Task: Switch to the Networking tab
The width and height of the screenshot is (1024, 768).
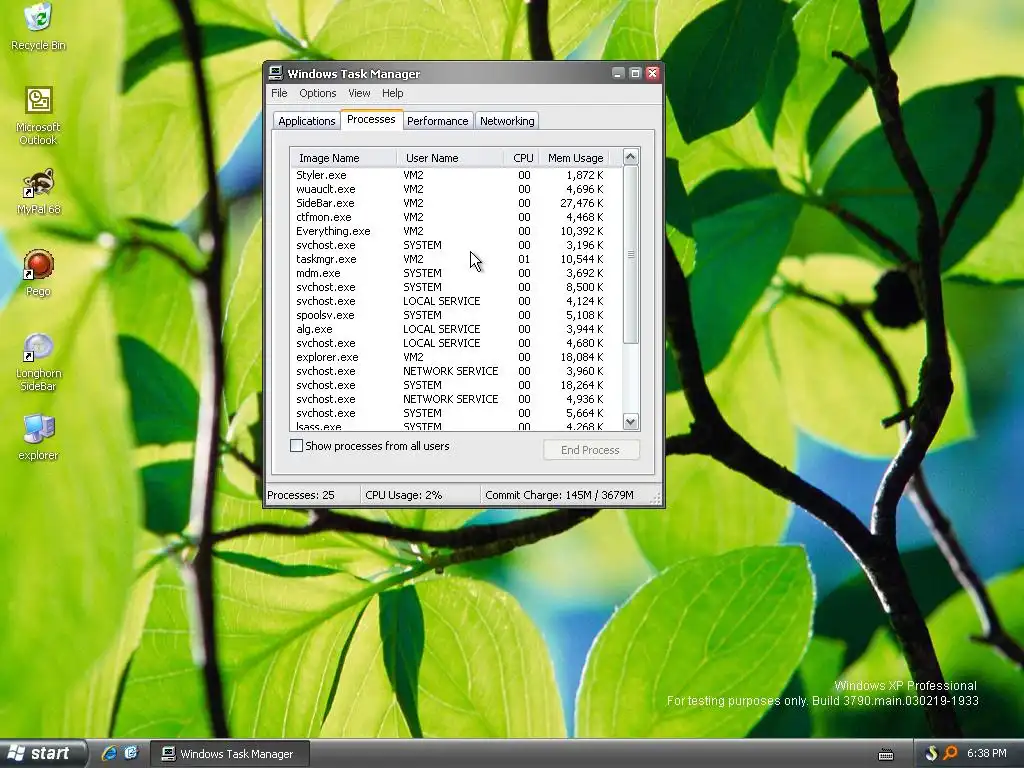Action: [507, 121]
